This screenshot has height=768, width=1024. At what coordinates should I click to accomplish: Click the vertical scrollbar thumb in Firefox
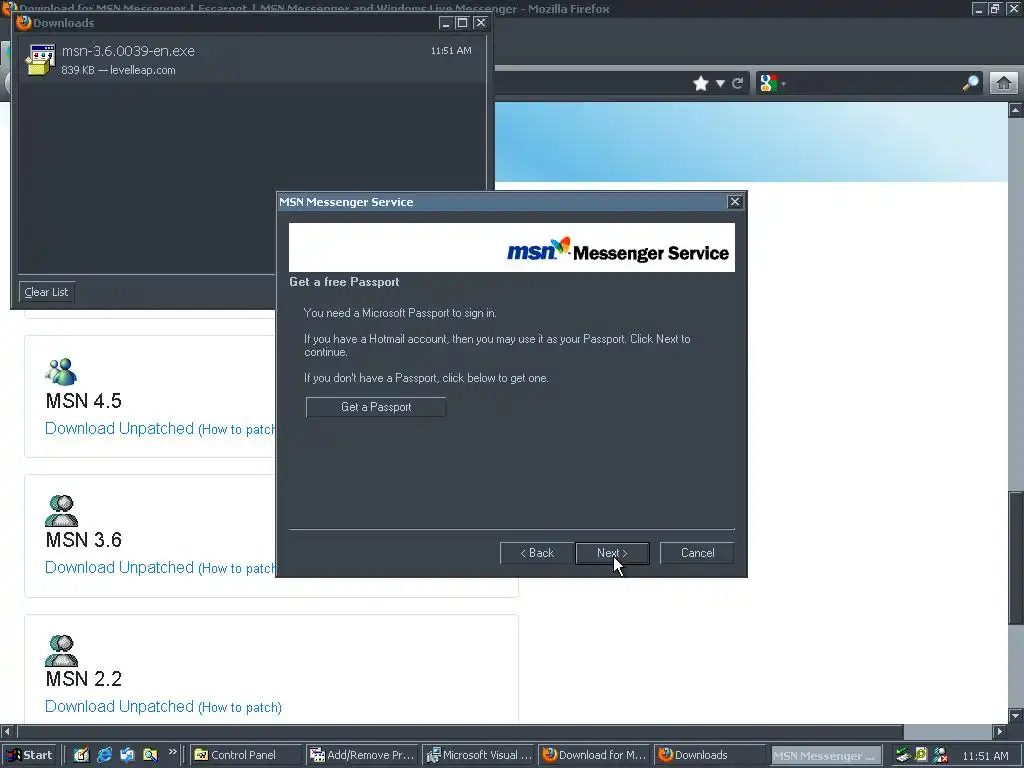(x=1016, y=556)
